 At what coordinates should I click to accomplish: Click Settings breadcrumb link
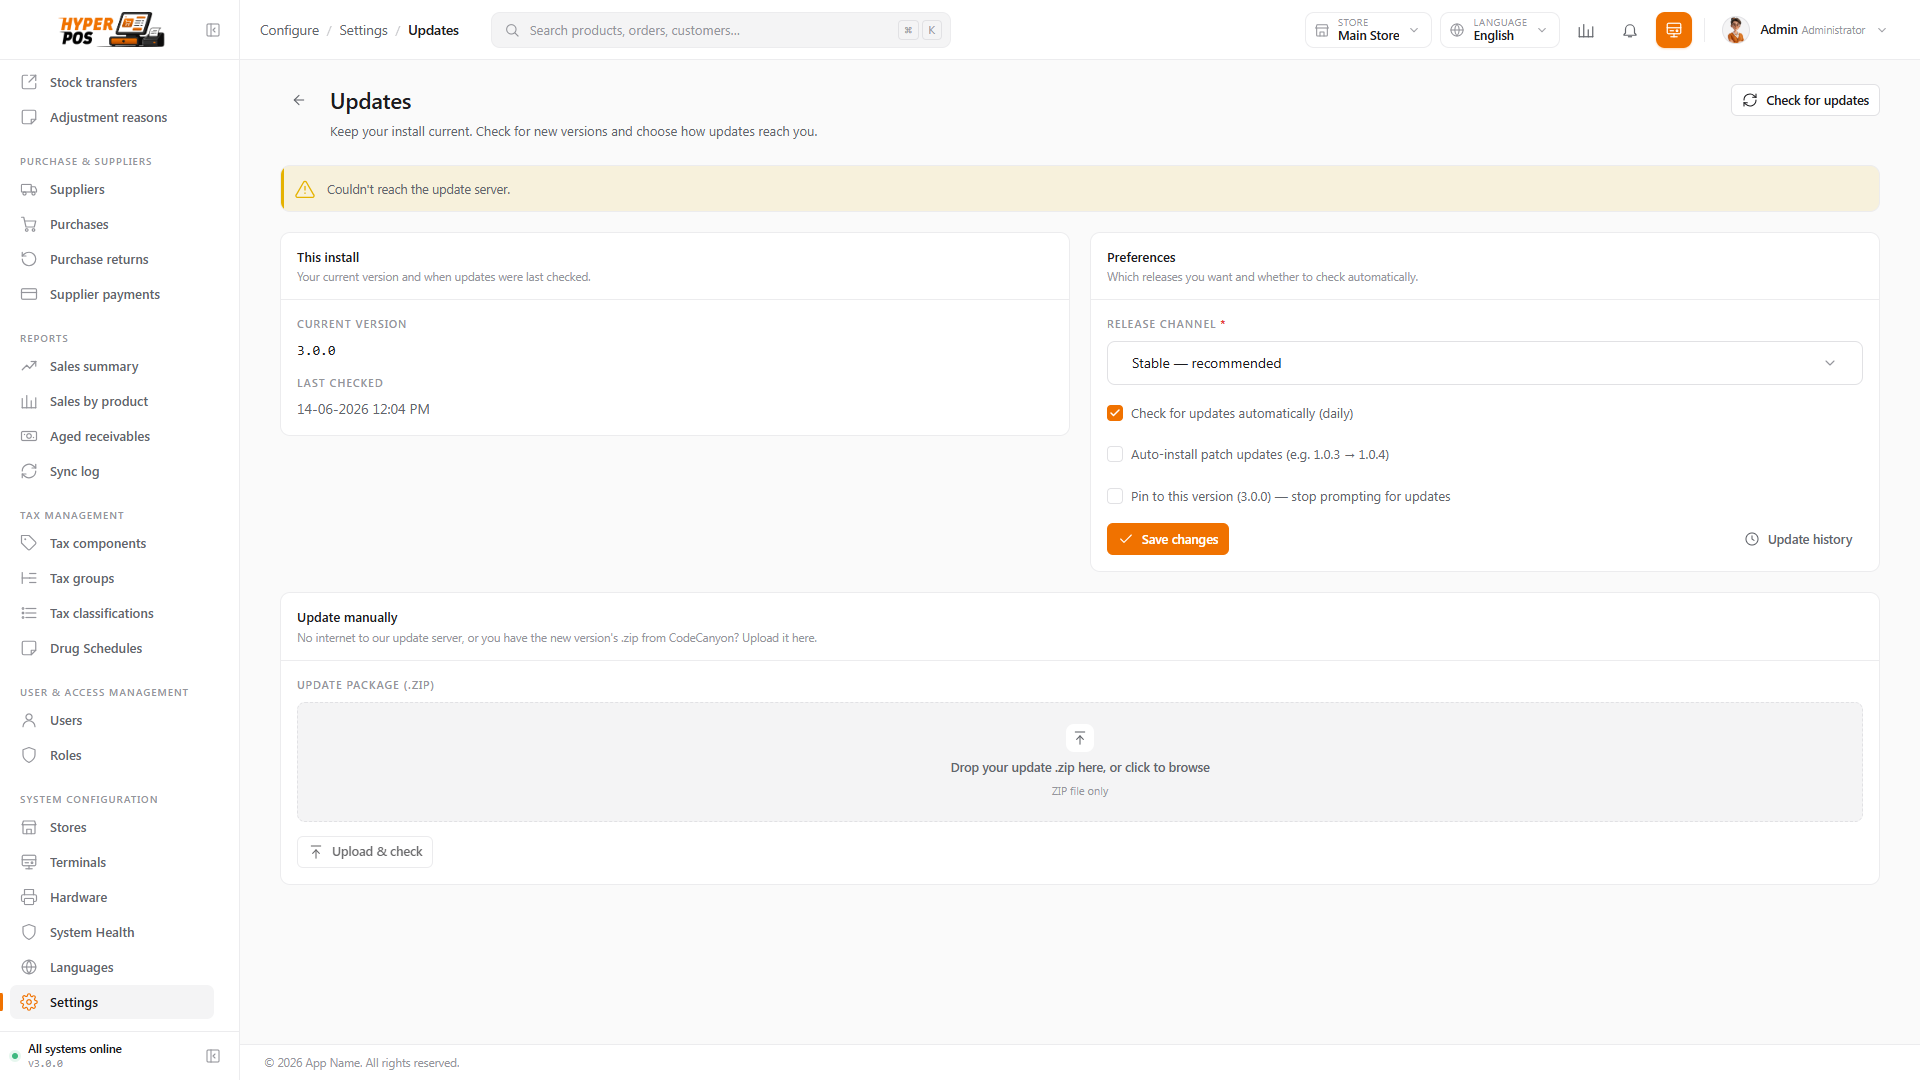tap(363, 30)
